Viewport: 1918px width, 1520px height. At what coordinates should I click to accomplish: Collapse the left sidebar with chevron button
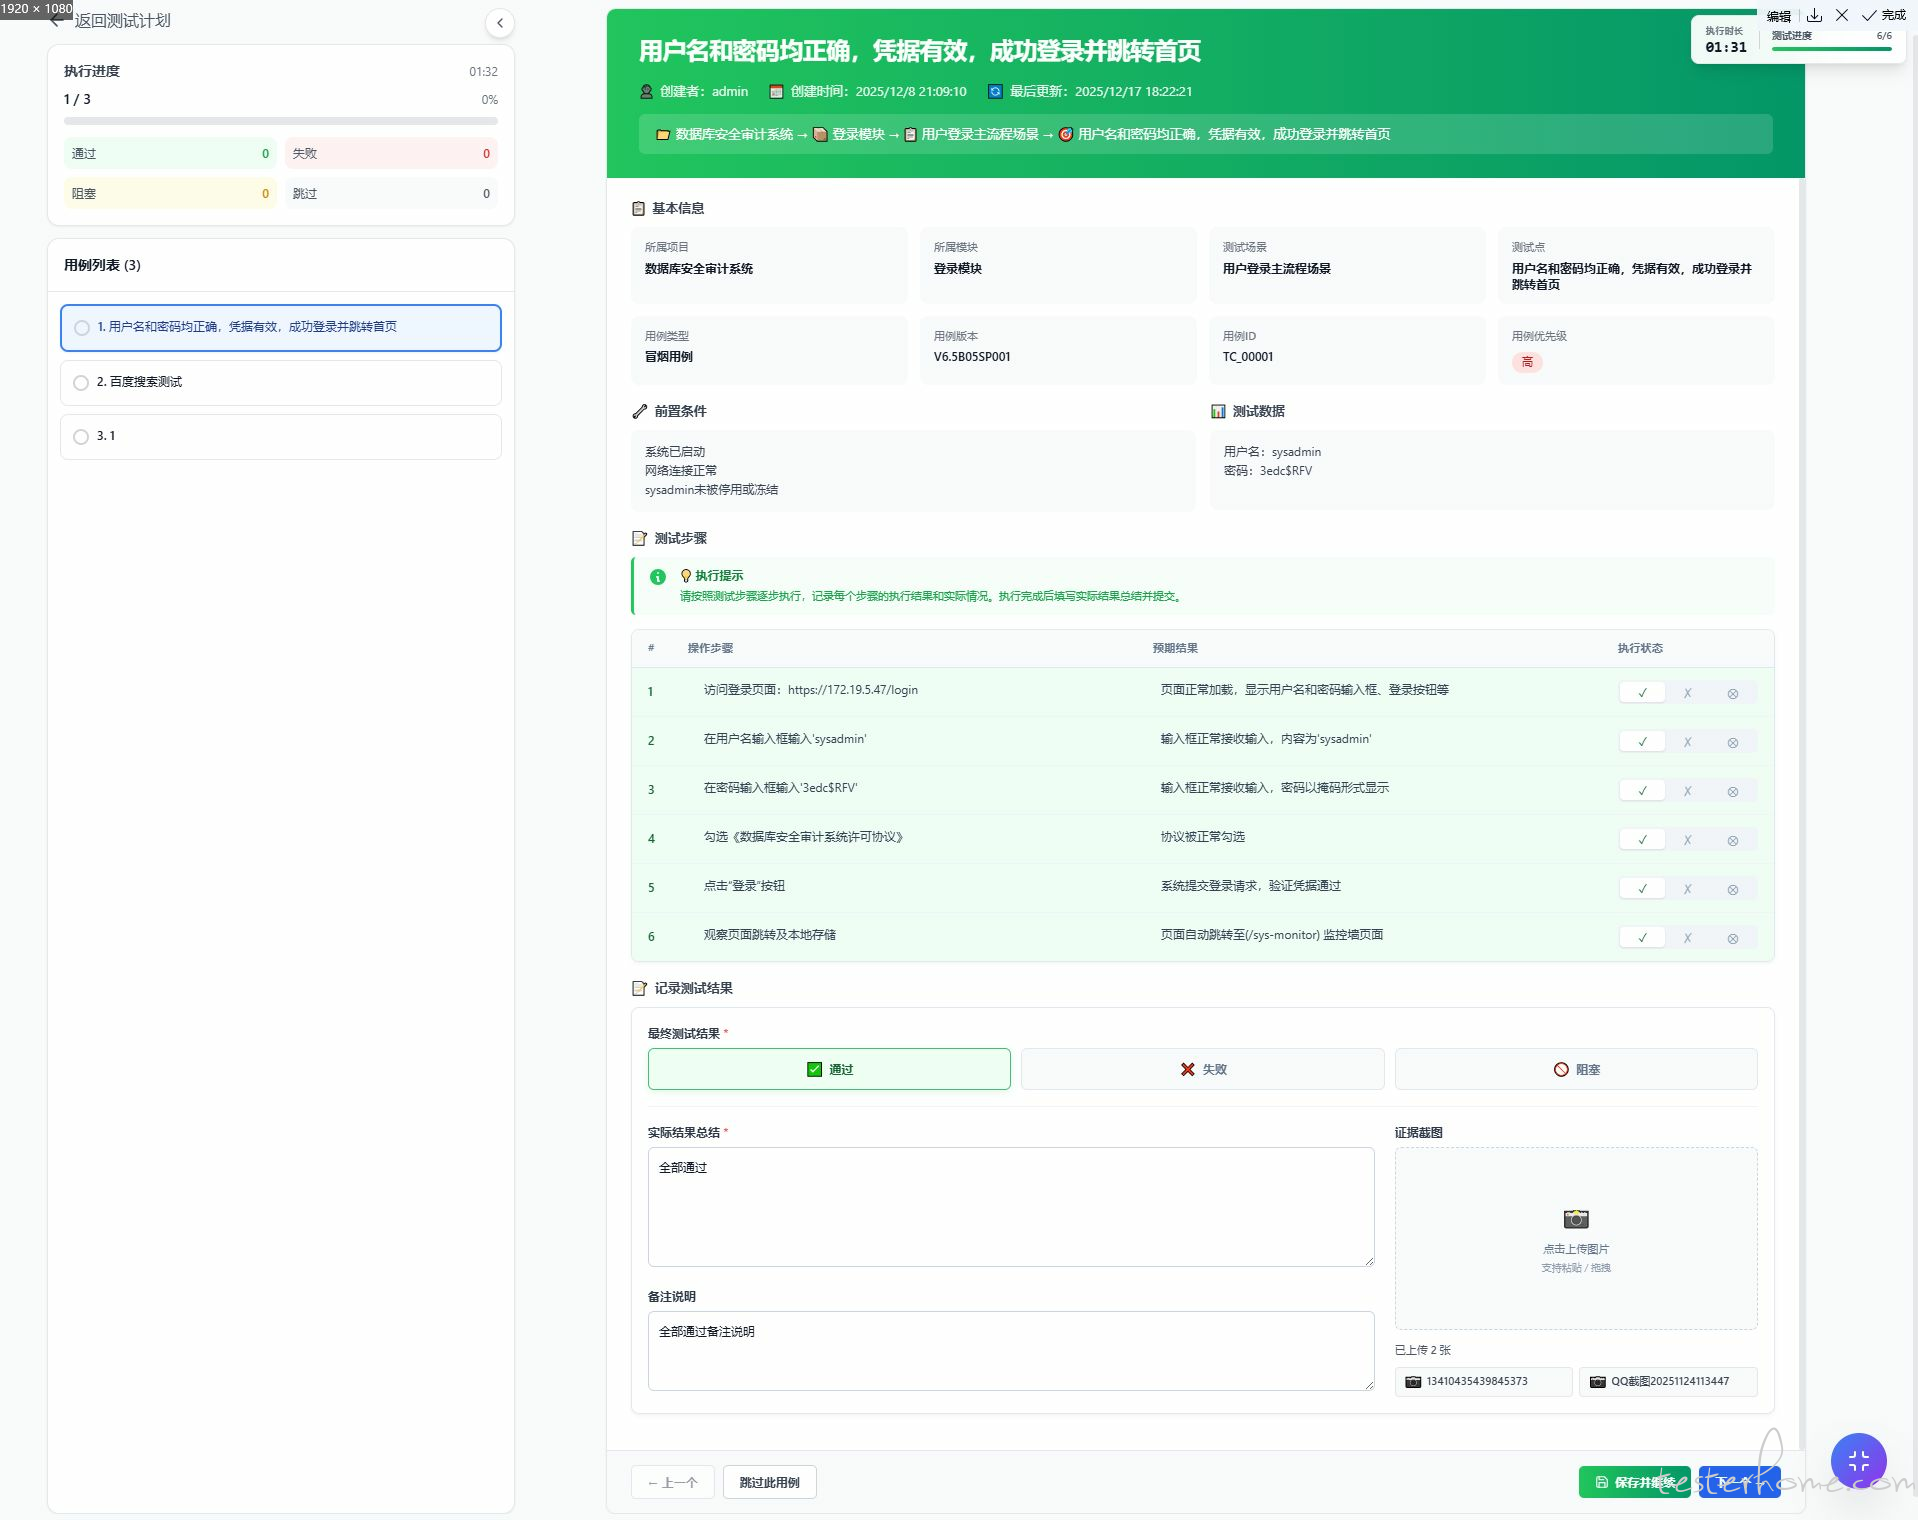pos(500,23)
